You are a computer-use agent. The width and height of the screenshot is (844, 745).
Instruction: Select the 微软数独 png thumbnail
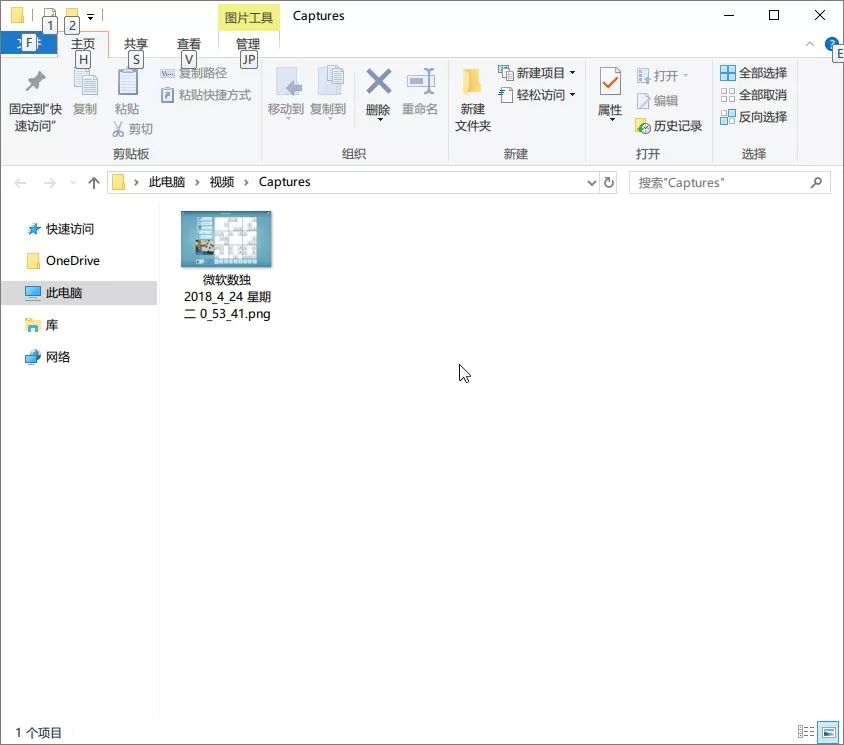[226, 239]
